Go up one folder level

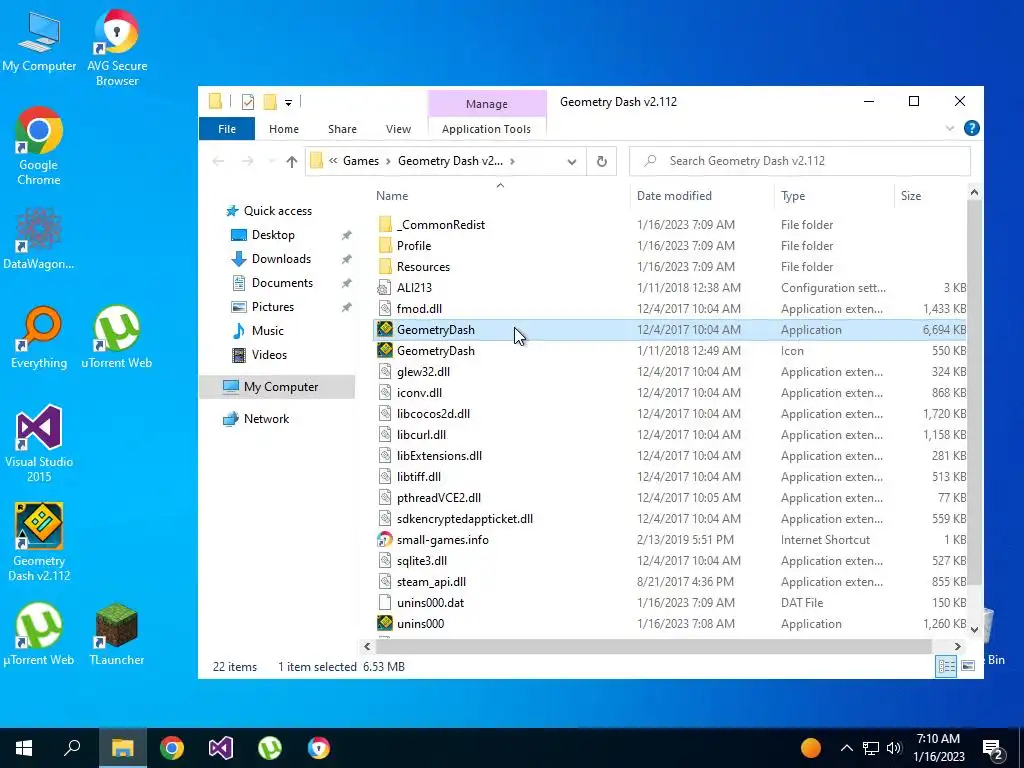tap(291, 161)
